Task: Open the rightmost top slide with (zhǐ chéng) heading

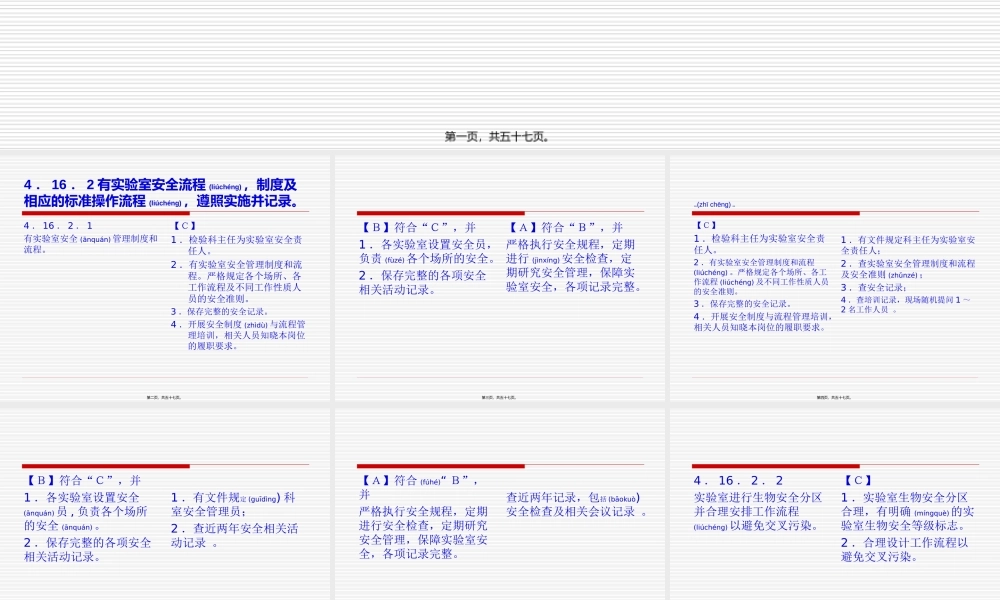Action: pyautogui.click(x=830, y=280)
